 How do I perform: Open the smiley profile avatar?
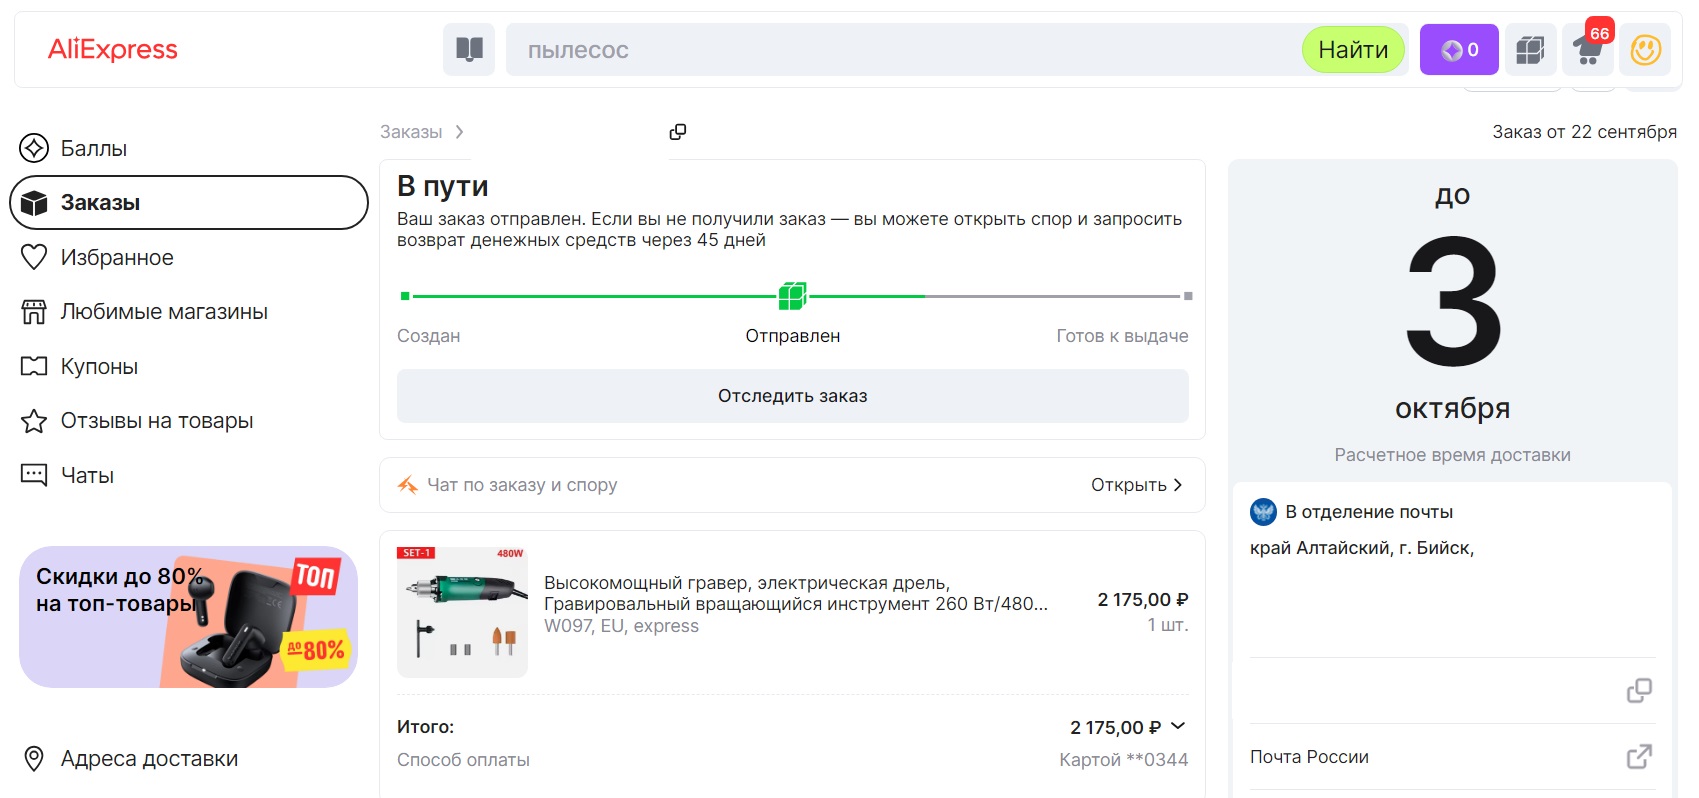(x=1645, y=50)
